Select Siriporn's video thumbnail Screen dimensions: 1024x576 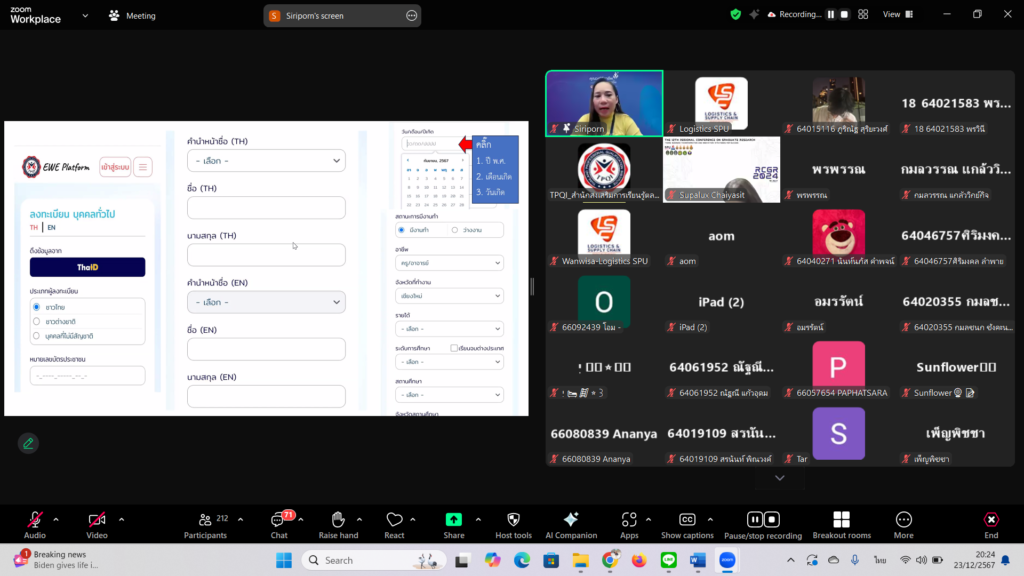pyautogui.click(x=604, y=103)
